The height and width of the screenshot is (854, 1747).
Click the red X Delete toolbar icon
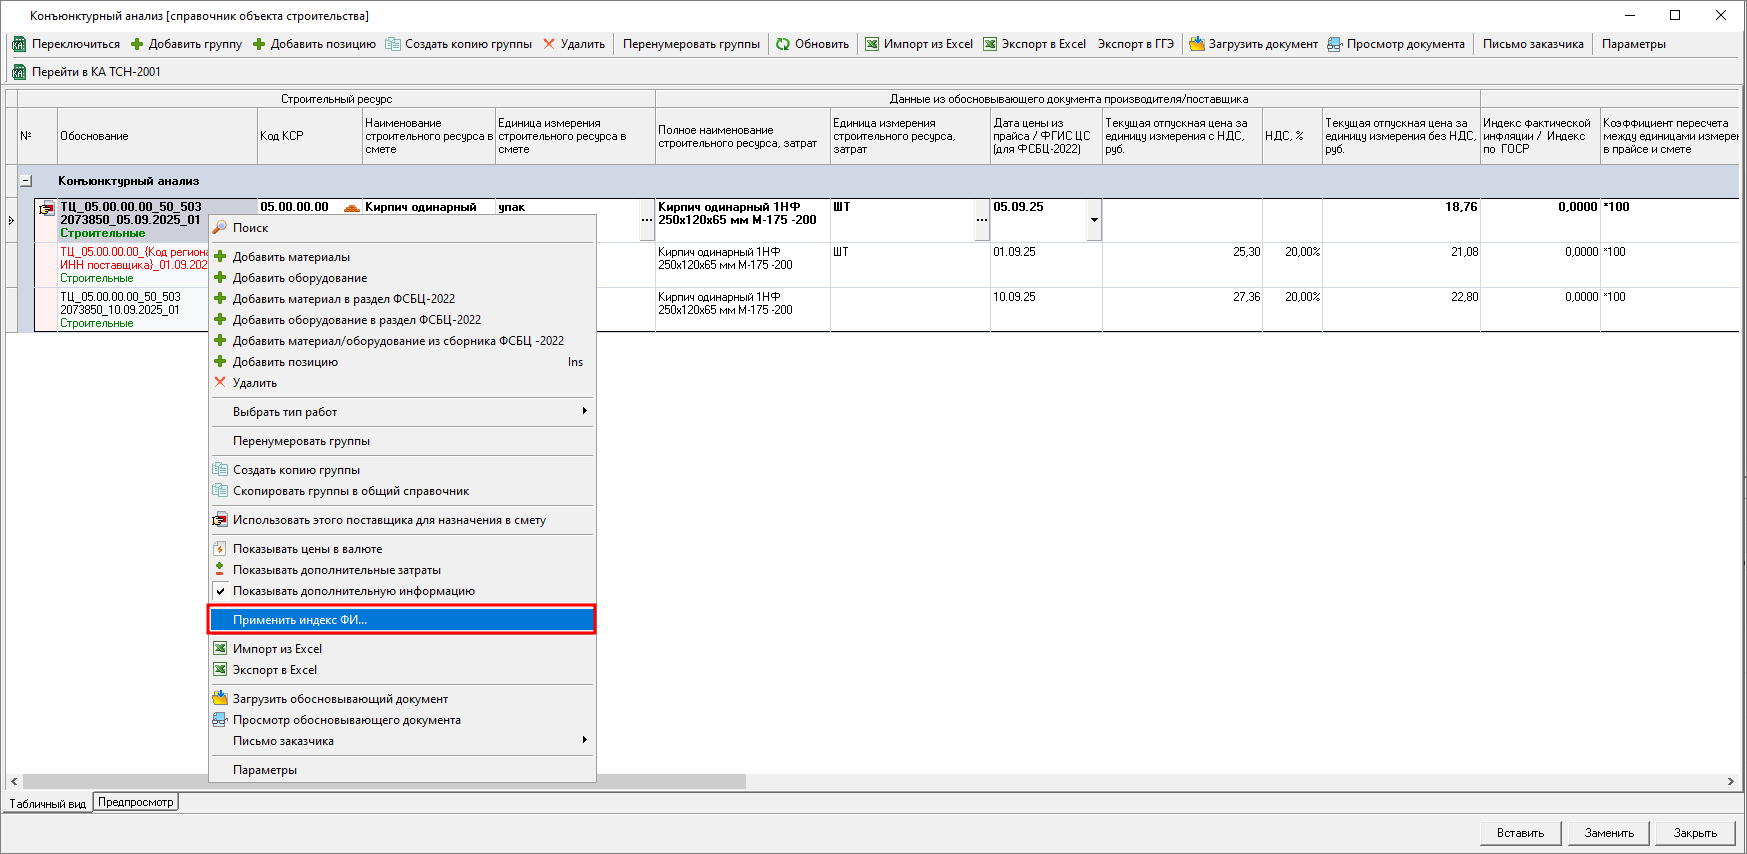pos(549,44)
